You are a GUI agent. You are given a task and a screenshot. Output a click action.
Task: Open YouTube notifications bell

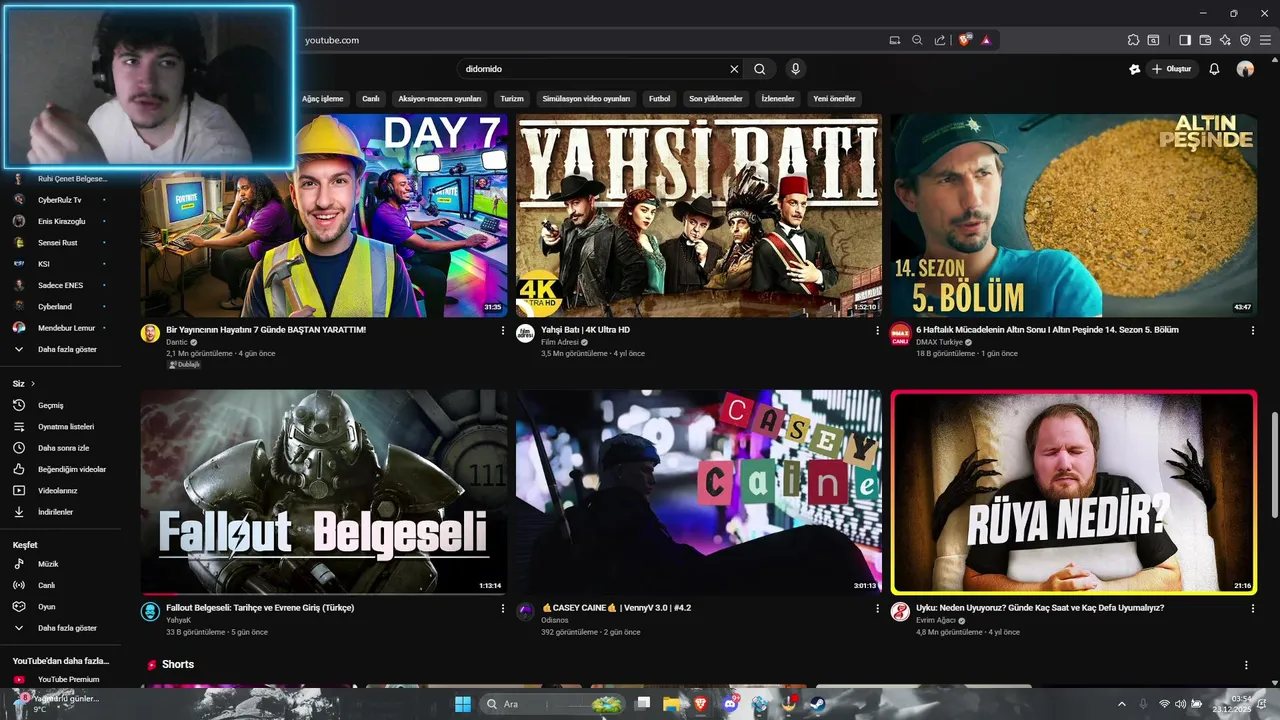(x=1214, y=69)
